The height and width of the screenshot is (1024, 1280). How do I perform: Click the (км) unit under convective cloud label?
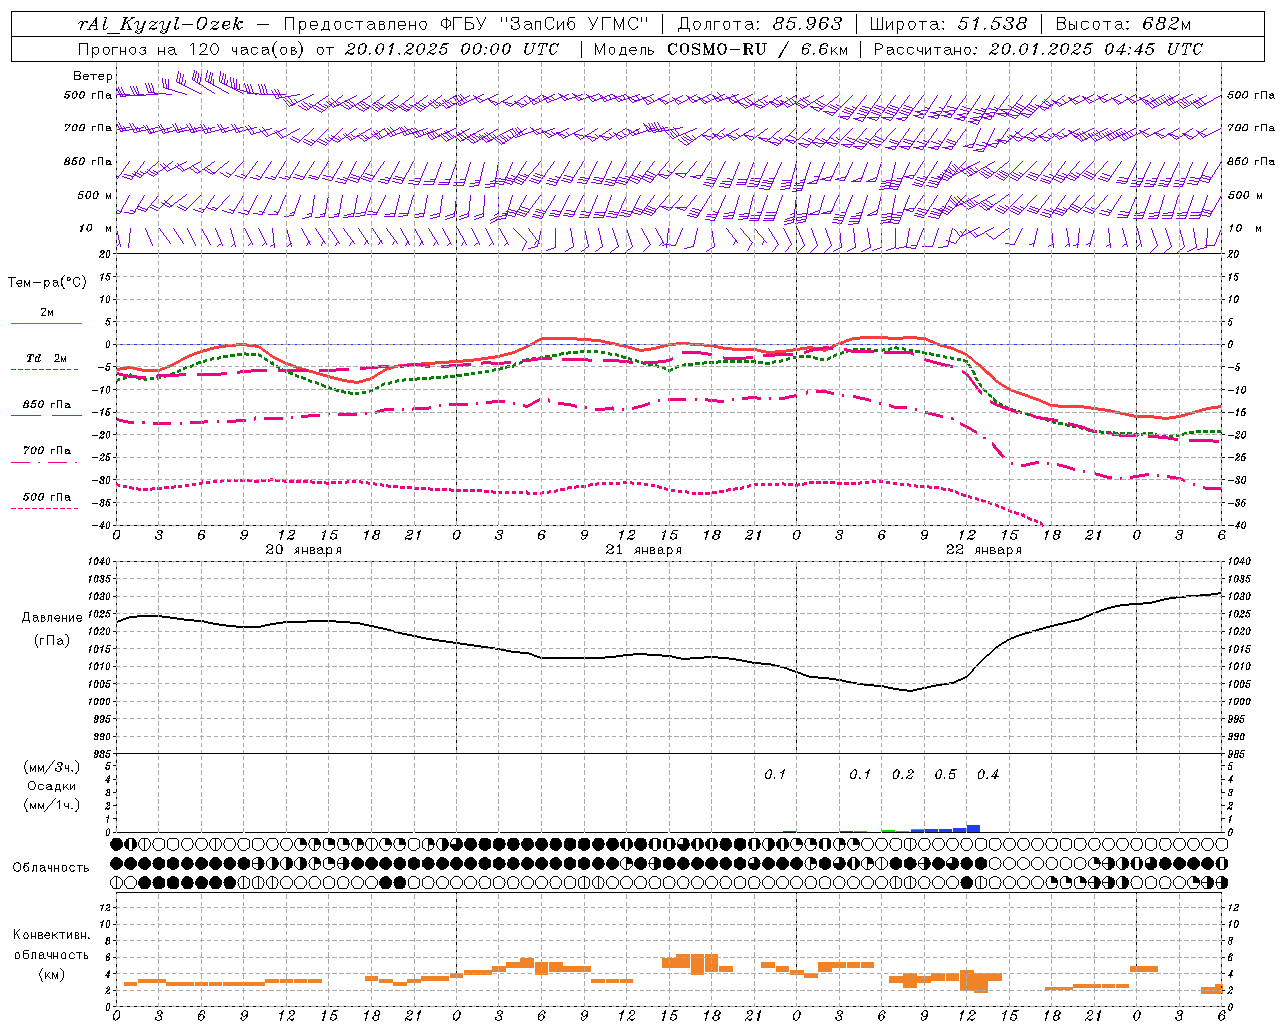[51, 974]
